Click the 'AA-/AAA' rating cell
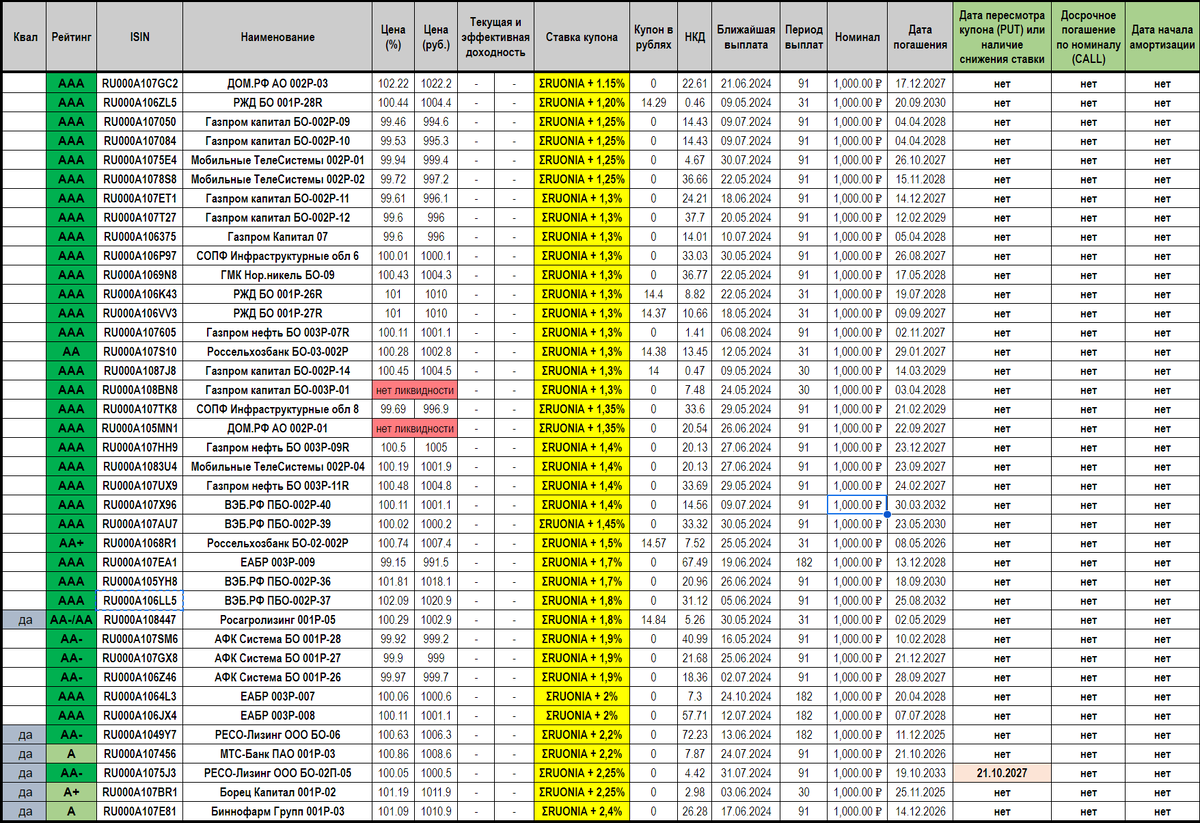The image size is (1200, 823). tap(71, 620)
